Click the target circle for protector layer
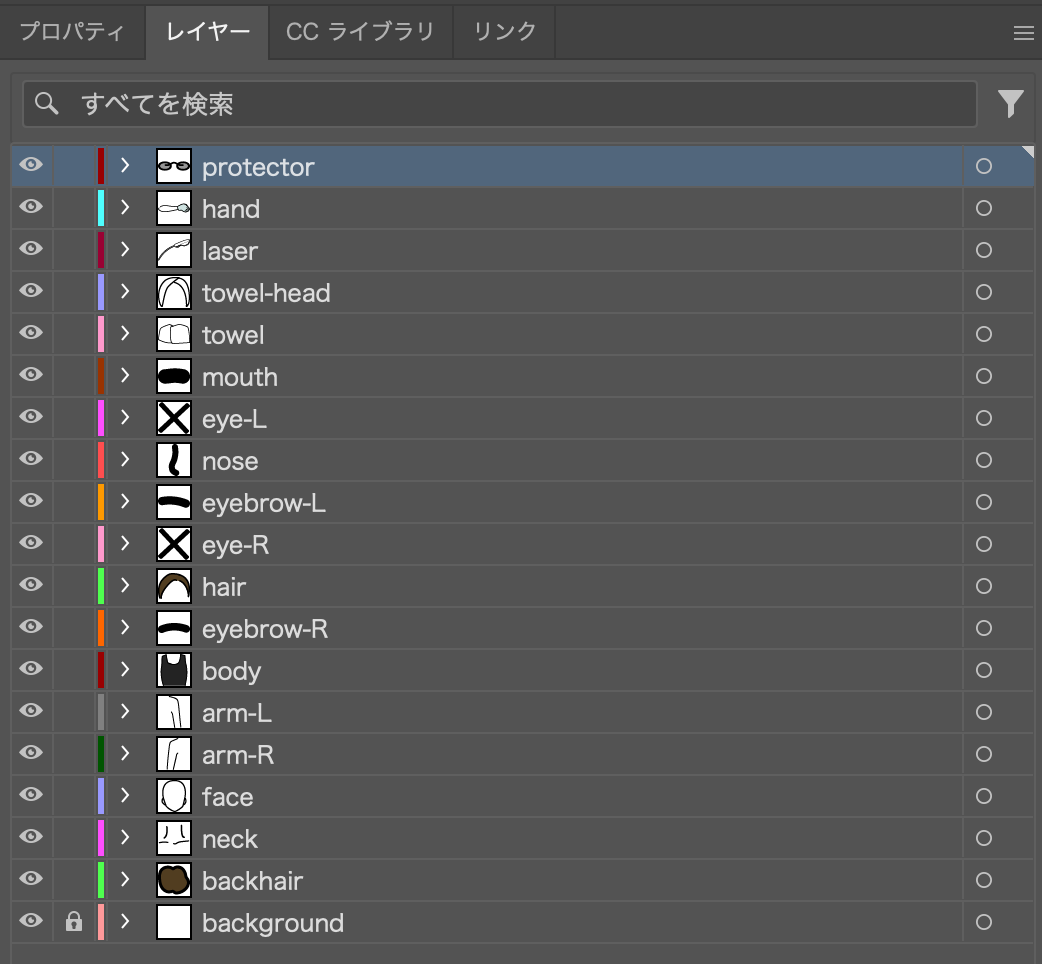Image resolution: width=1042 pixels, height=964 pixels. point(984,167)
